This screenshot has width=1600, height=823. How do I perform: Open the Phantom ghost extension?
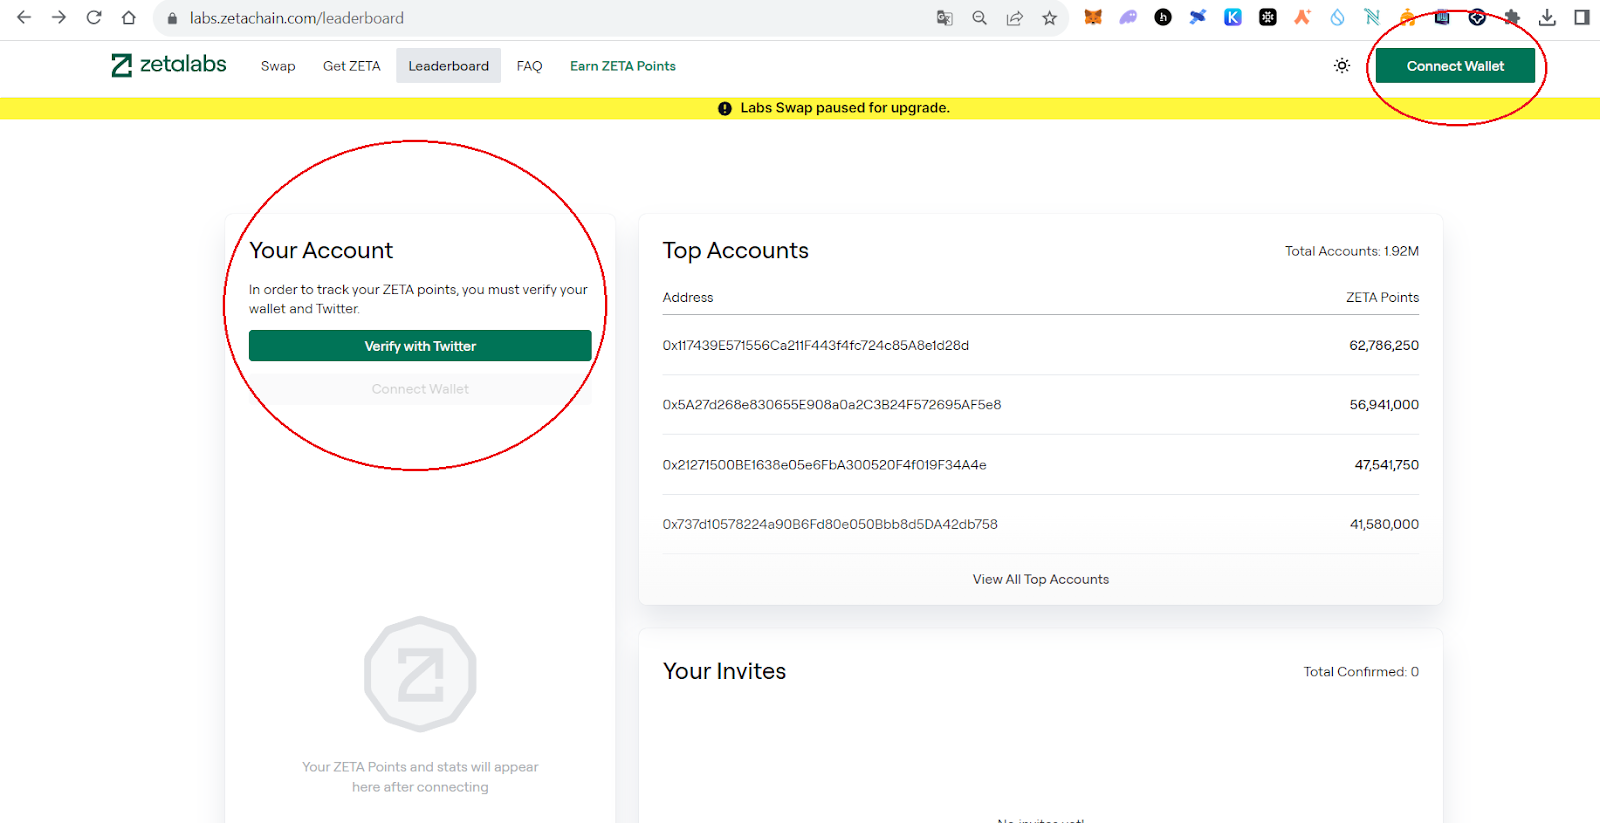[1128, 17]
